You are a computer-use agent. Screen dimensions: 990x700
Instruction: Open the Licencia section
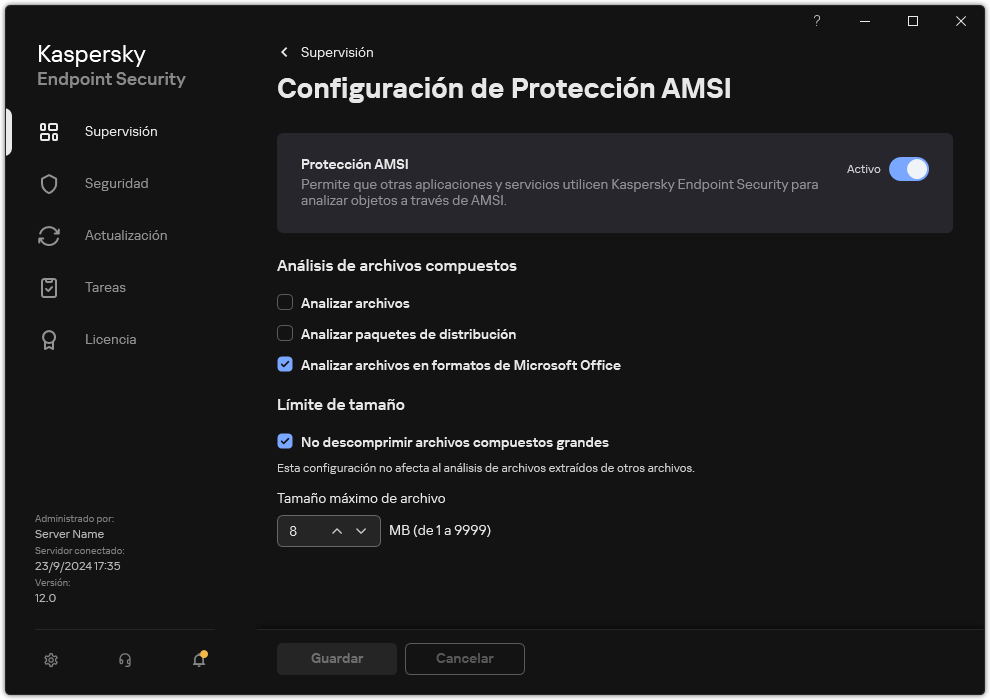pos(110,339)
